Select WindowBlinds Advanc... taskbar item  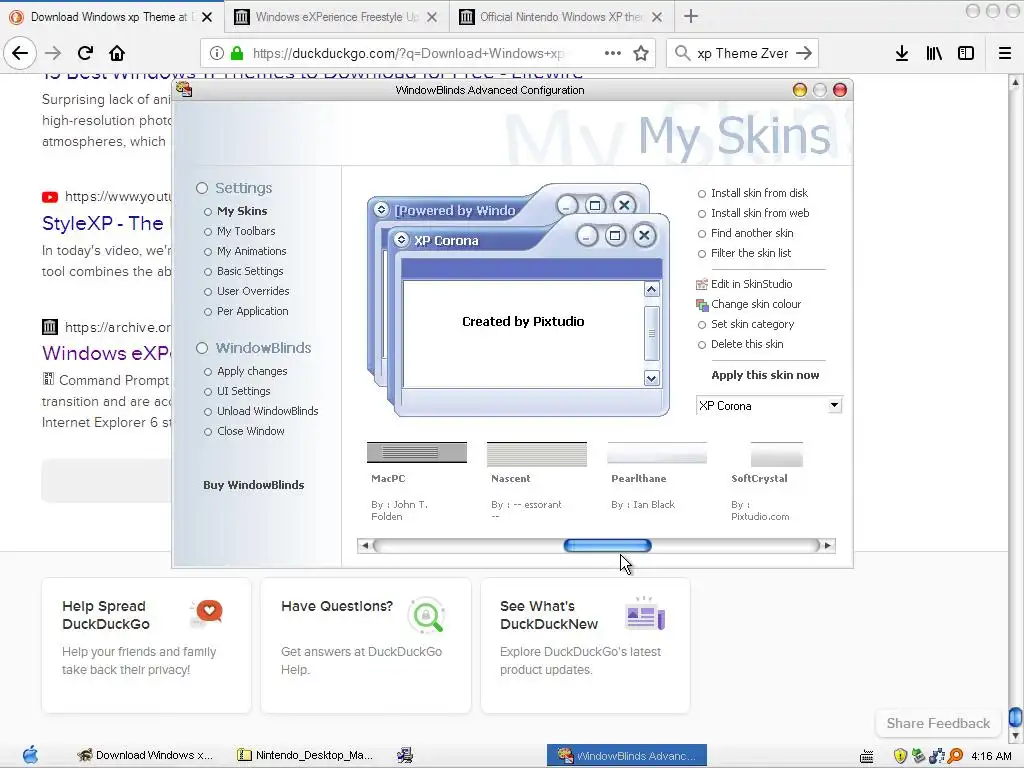[x=627, y=756]
